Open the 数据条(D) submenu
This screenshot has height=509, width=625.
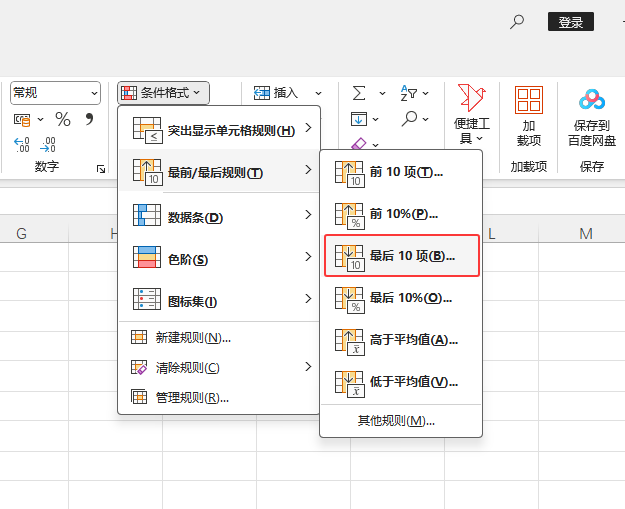(219, 216)
